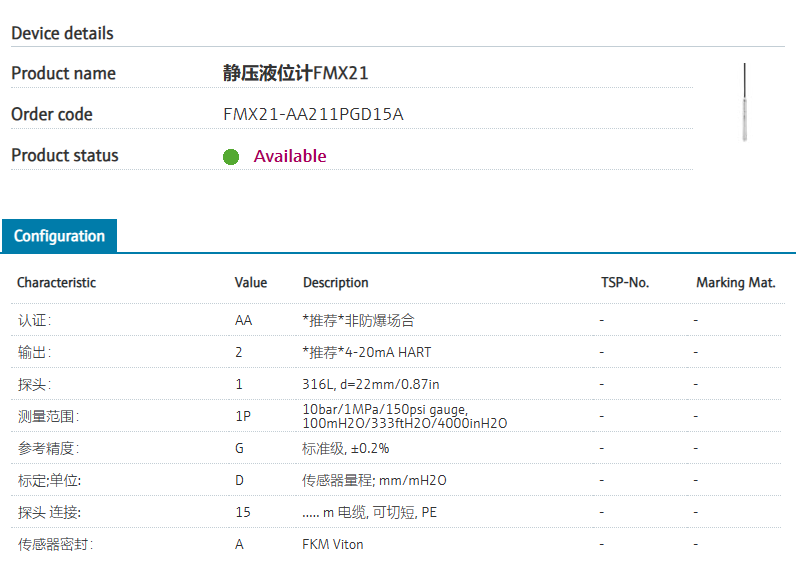Open the FMX21 product thumbnail image
Viewport: 796px width, 568px height.
[744, 102]
